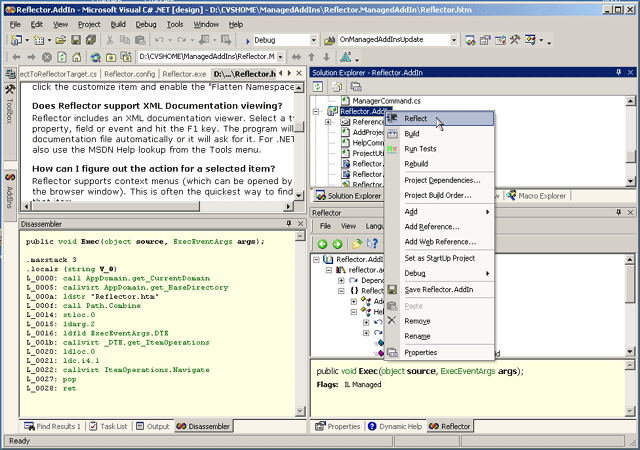Screen dimensions: 640x450
Task: Choose Project Dependencies... menu entry
Action: pyautogui.click(x=440, y=180)
